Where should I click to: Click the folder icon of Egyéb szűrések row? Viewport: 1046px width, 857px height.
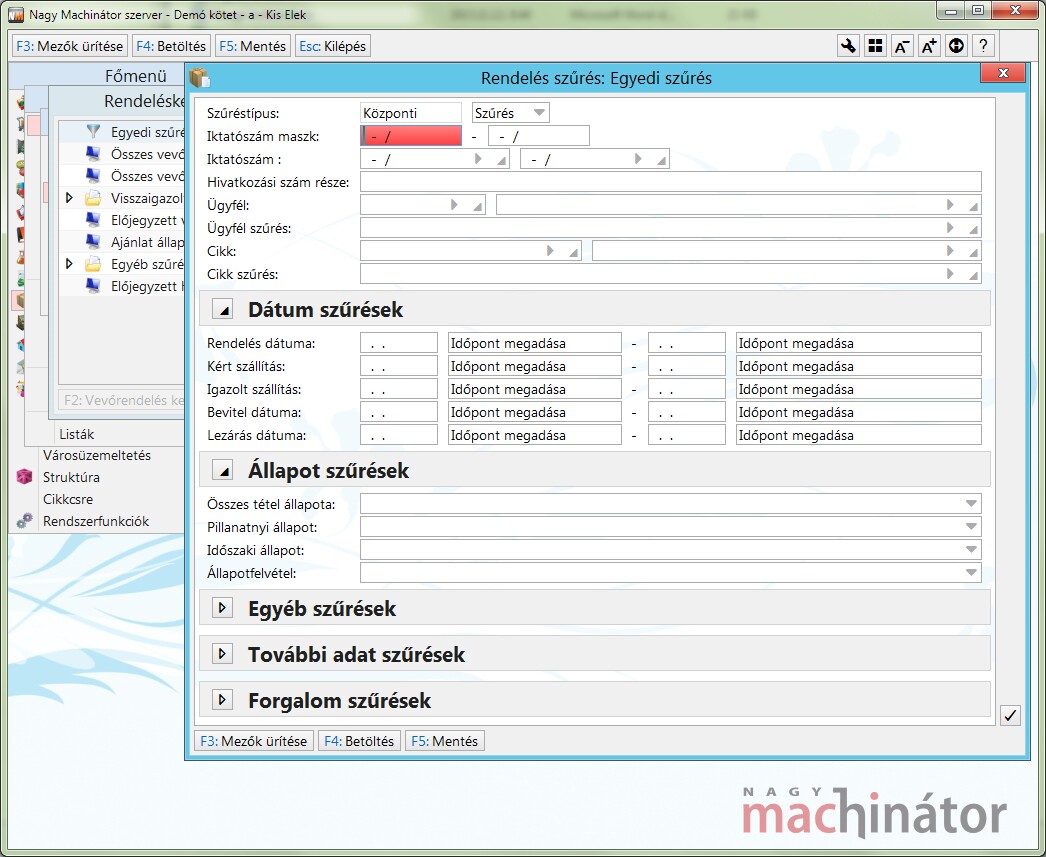pos(93,264)
